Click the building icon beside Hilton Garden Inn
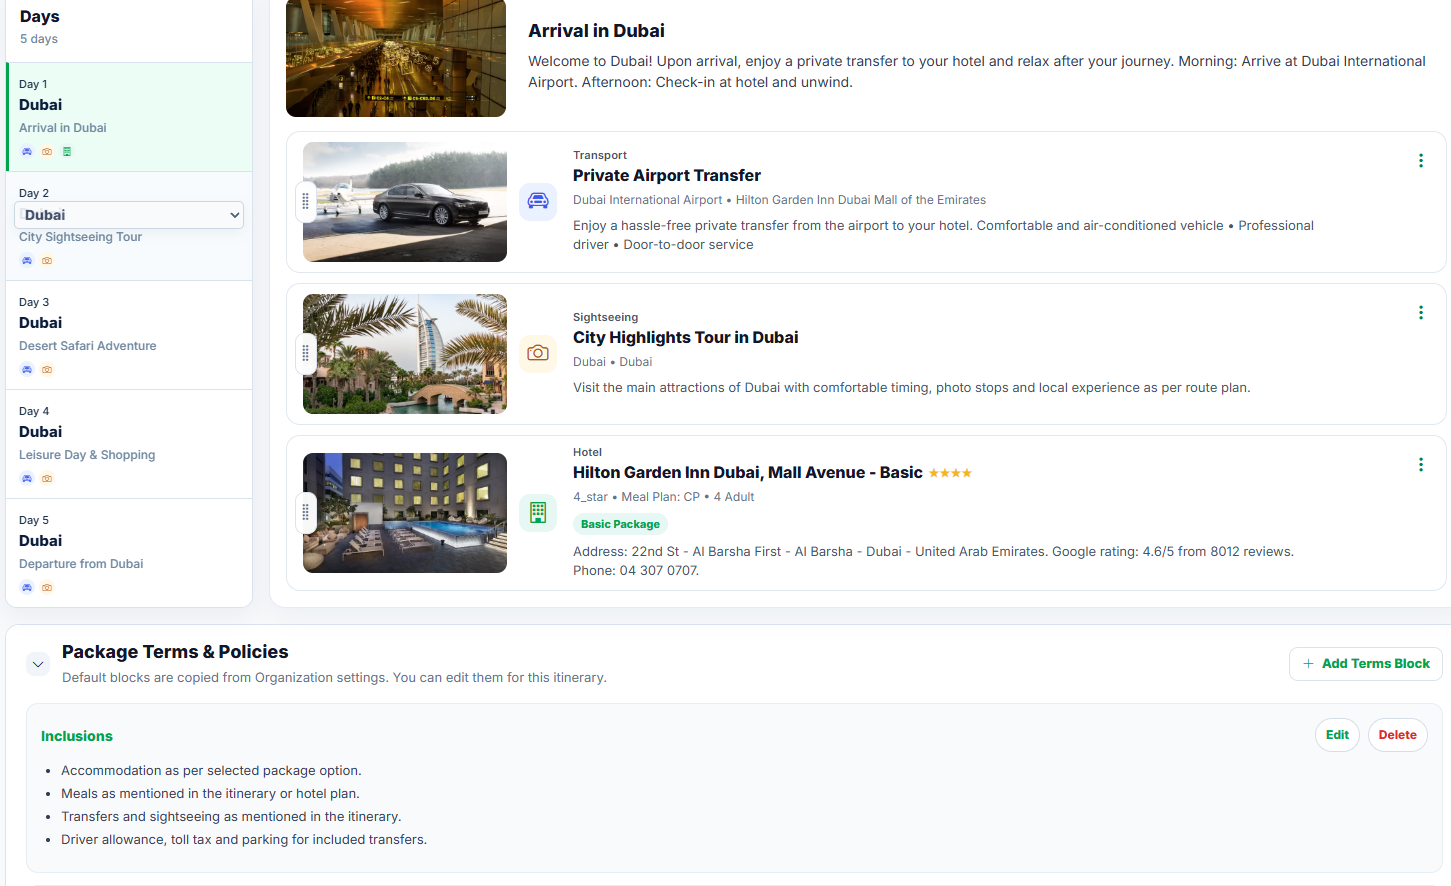 538,513
